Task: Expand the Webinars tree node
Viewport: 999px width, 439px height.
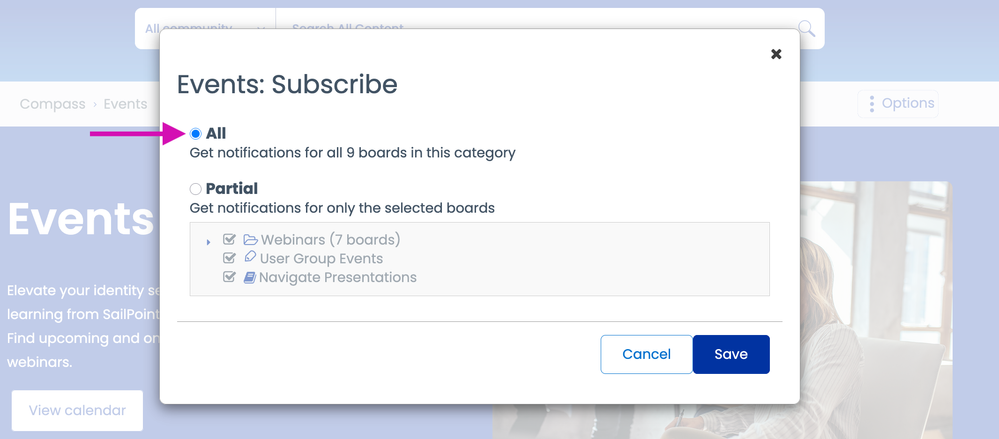Action: (x=208, y=241)
